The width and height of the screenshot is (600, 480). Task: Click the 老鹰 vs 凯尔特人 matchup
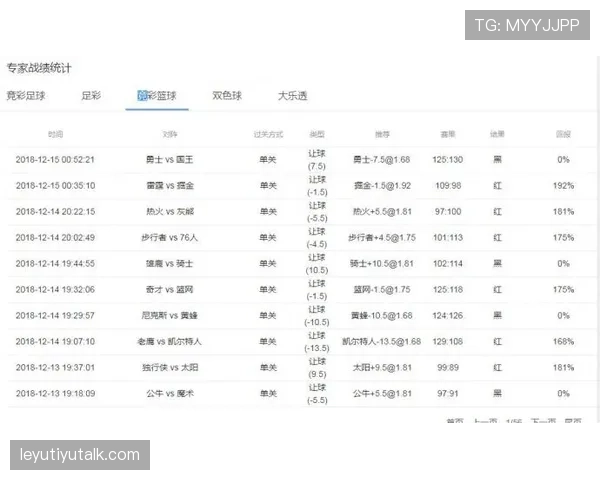tap(169, 341)
